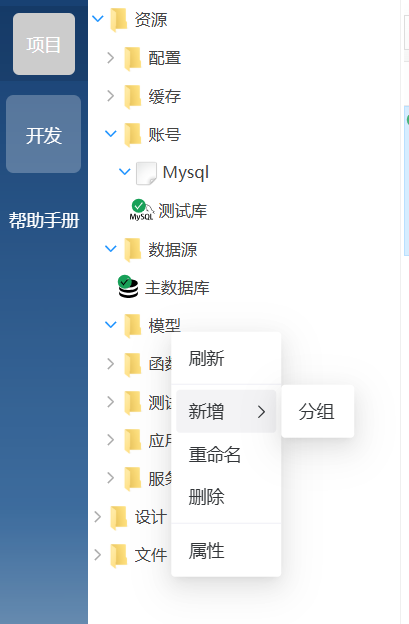Click the MySQL icon beside 测试库
This screenshot has height=624, width=409.
[x=141, y=210]
